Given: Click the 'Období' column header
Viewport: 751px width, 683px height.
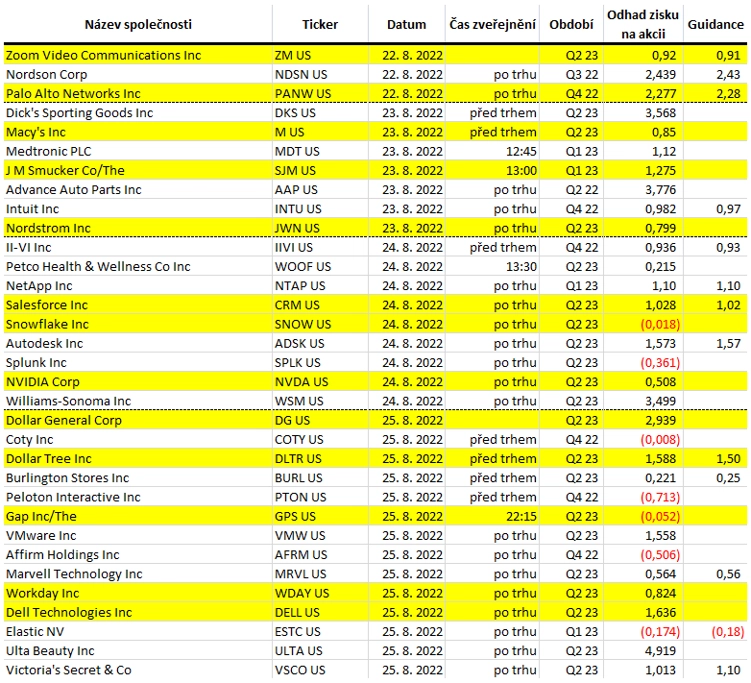Looking at the screenshot, I should click(x=571, y=24).
